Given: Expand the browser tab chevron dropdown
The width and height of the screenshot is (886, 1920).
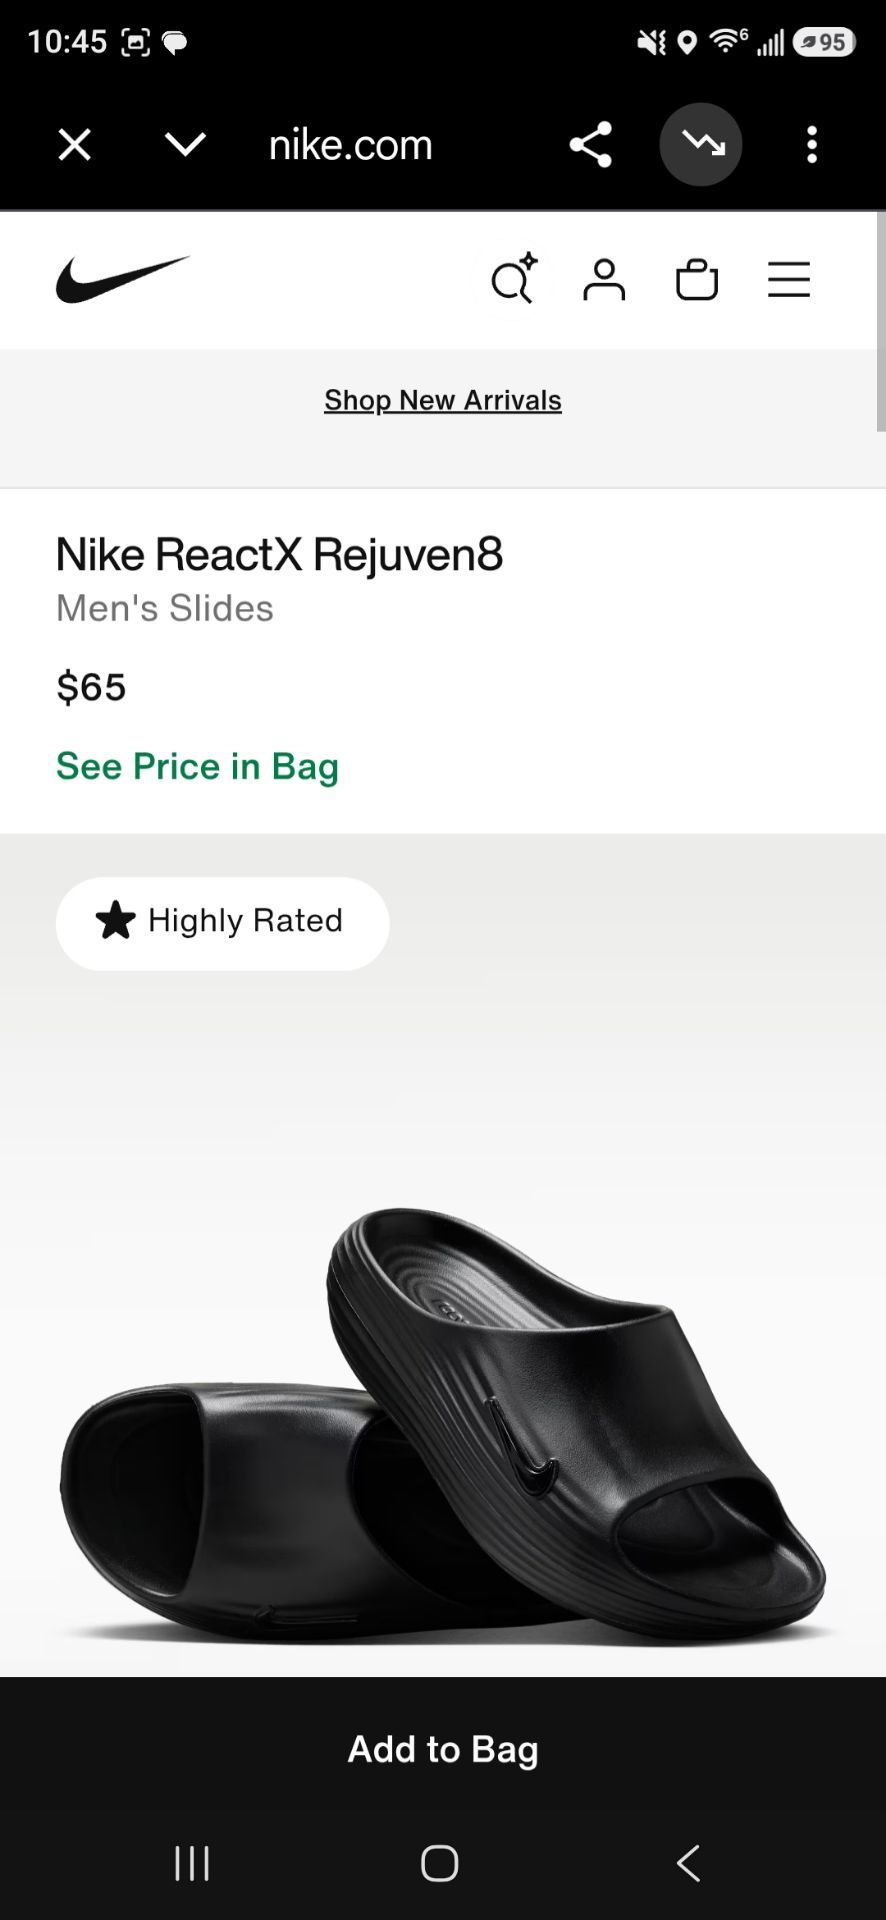Looking at the screenshot, I should tap(185, 145).
